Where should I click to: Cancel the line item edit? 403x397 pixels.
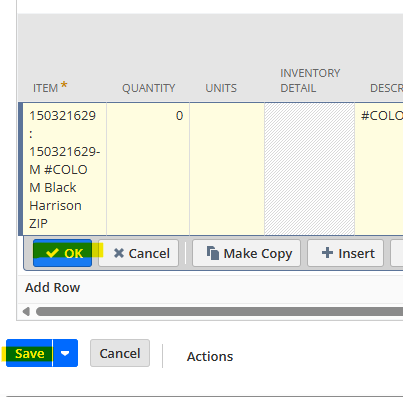pyautogui.click(x=138, y=253)
